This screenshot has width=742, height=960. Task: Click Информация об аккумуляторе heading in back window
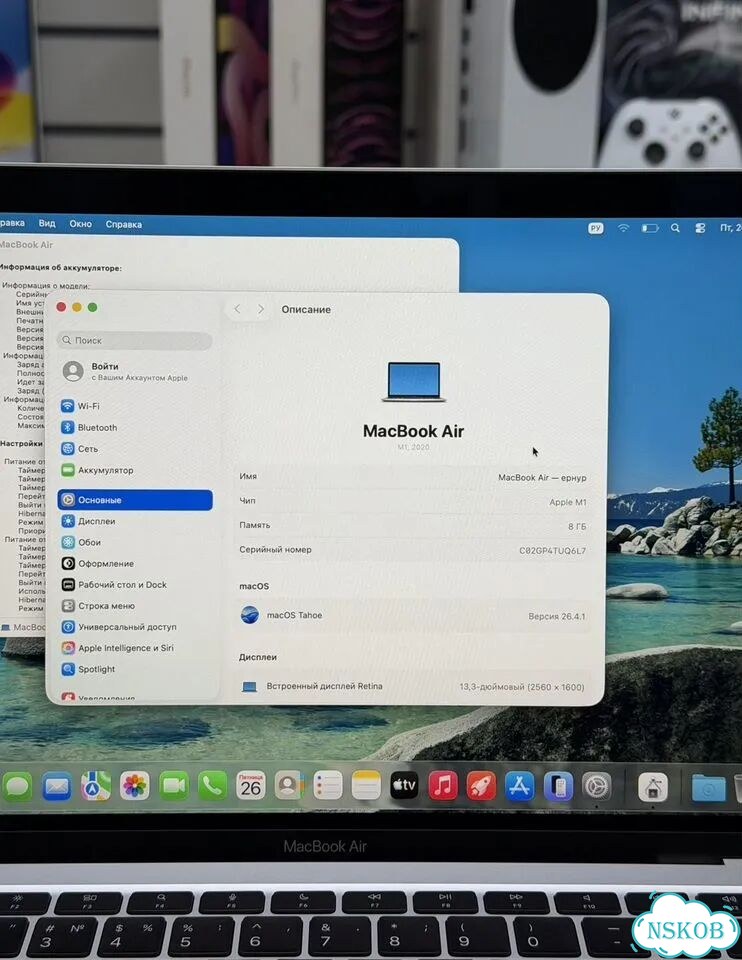(x=60, y=268)
